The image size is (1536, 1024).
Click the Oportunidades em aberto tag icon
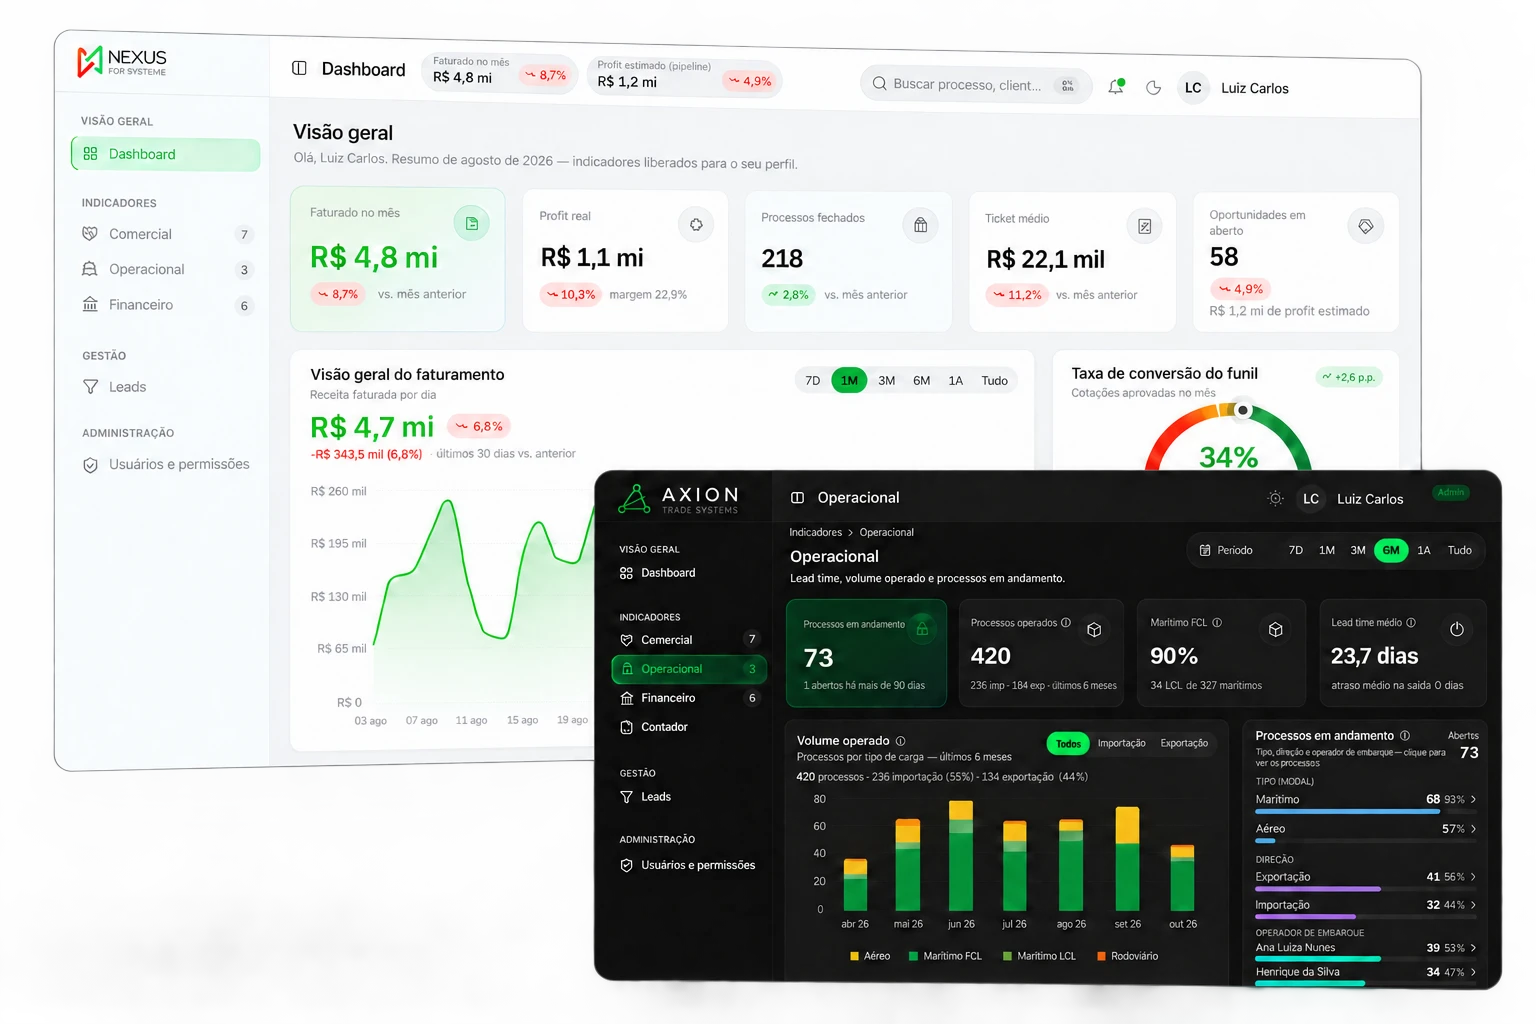click(x=1365, y=227)
